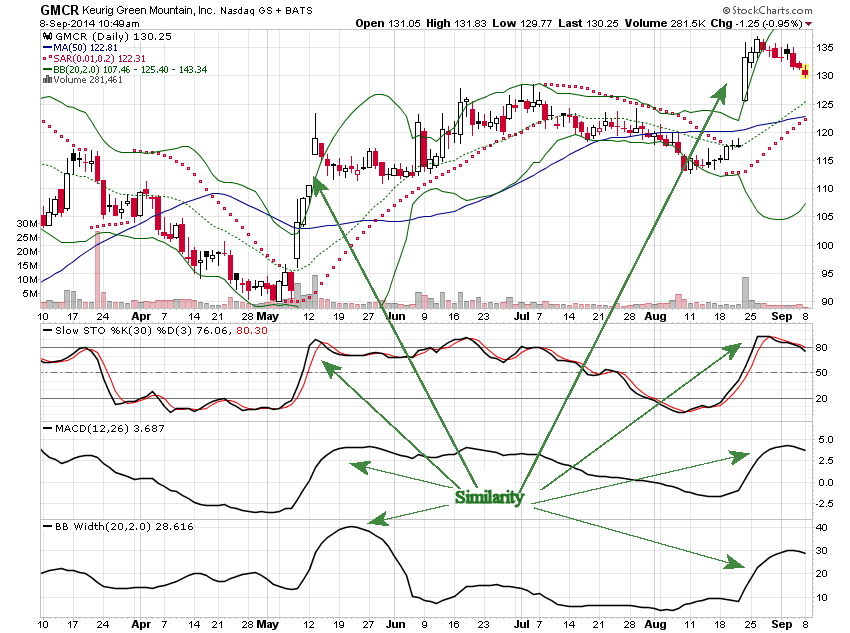Click the 40 BB Width axis label

tap(821, 527)
